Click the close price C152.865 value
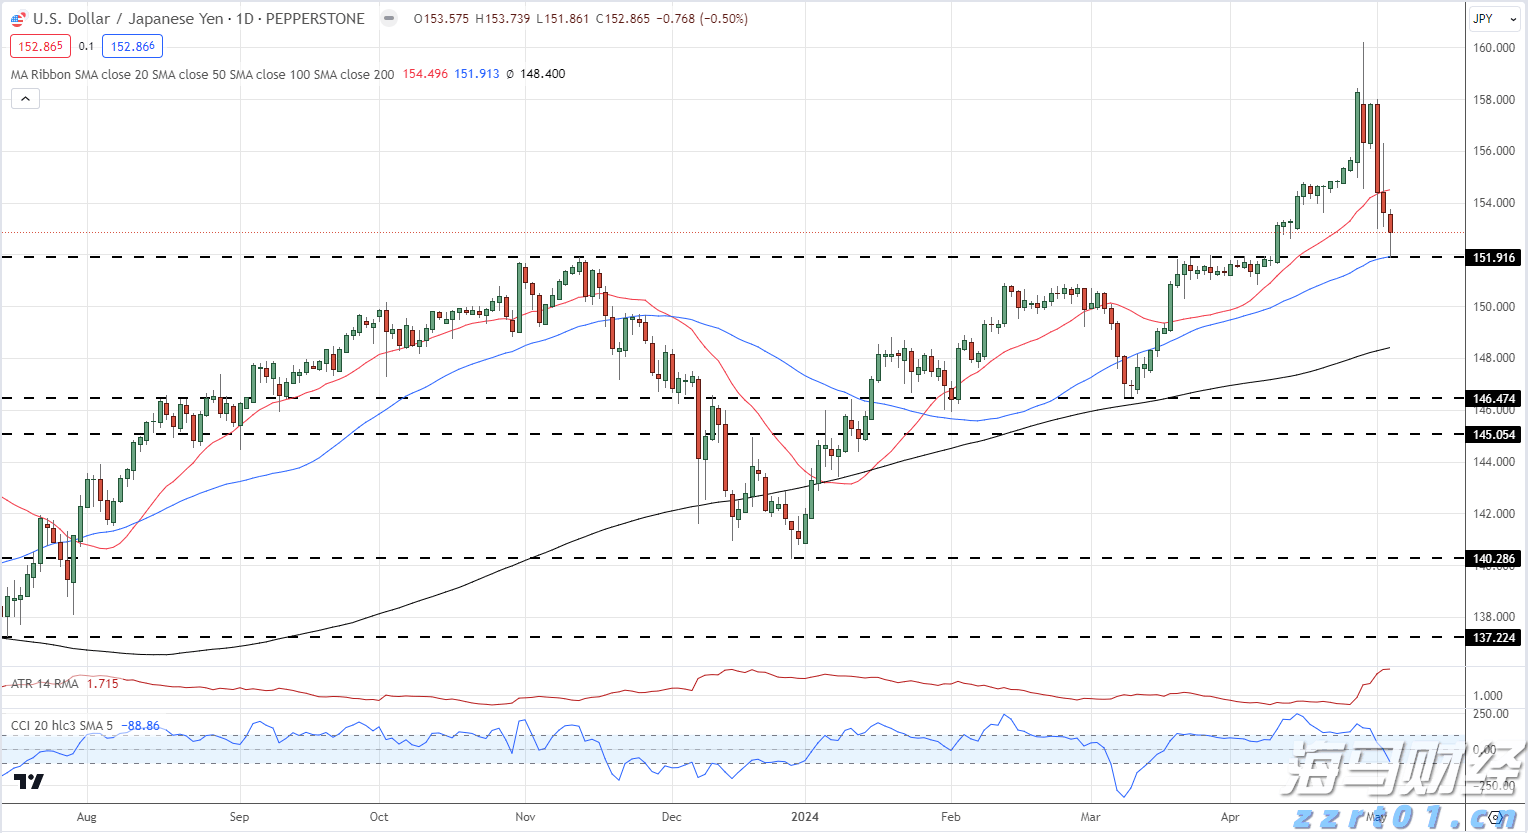1528x833 pixels. [x=623, y=19]
